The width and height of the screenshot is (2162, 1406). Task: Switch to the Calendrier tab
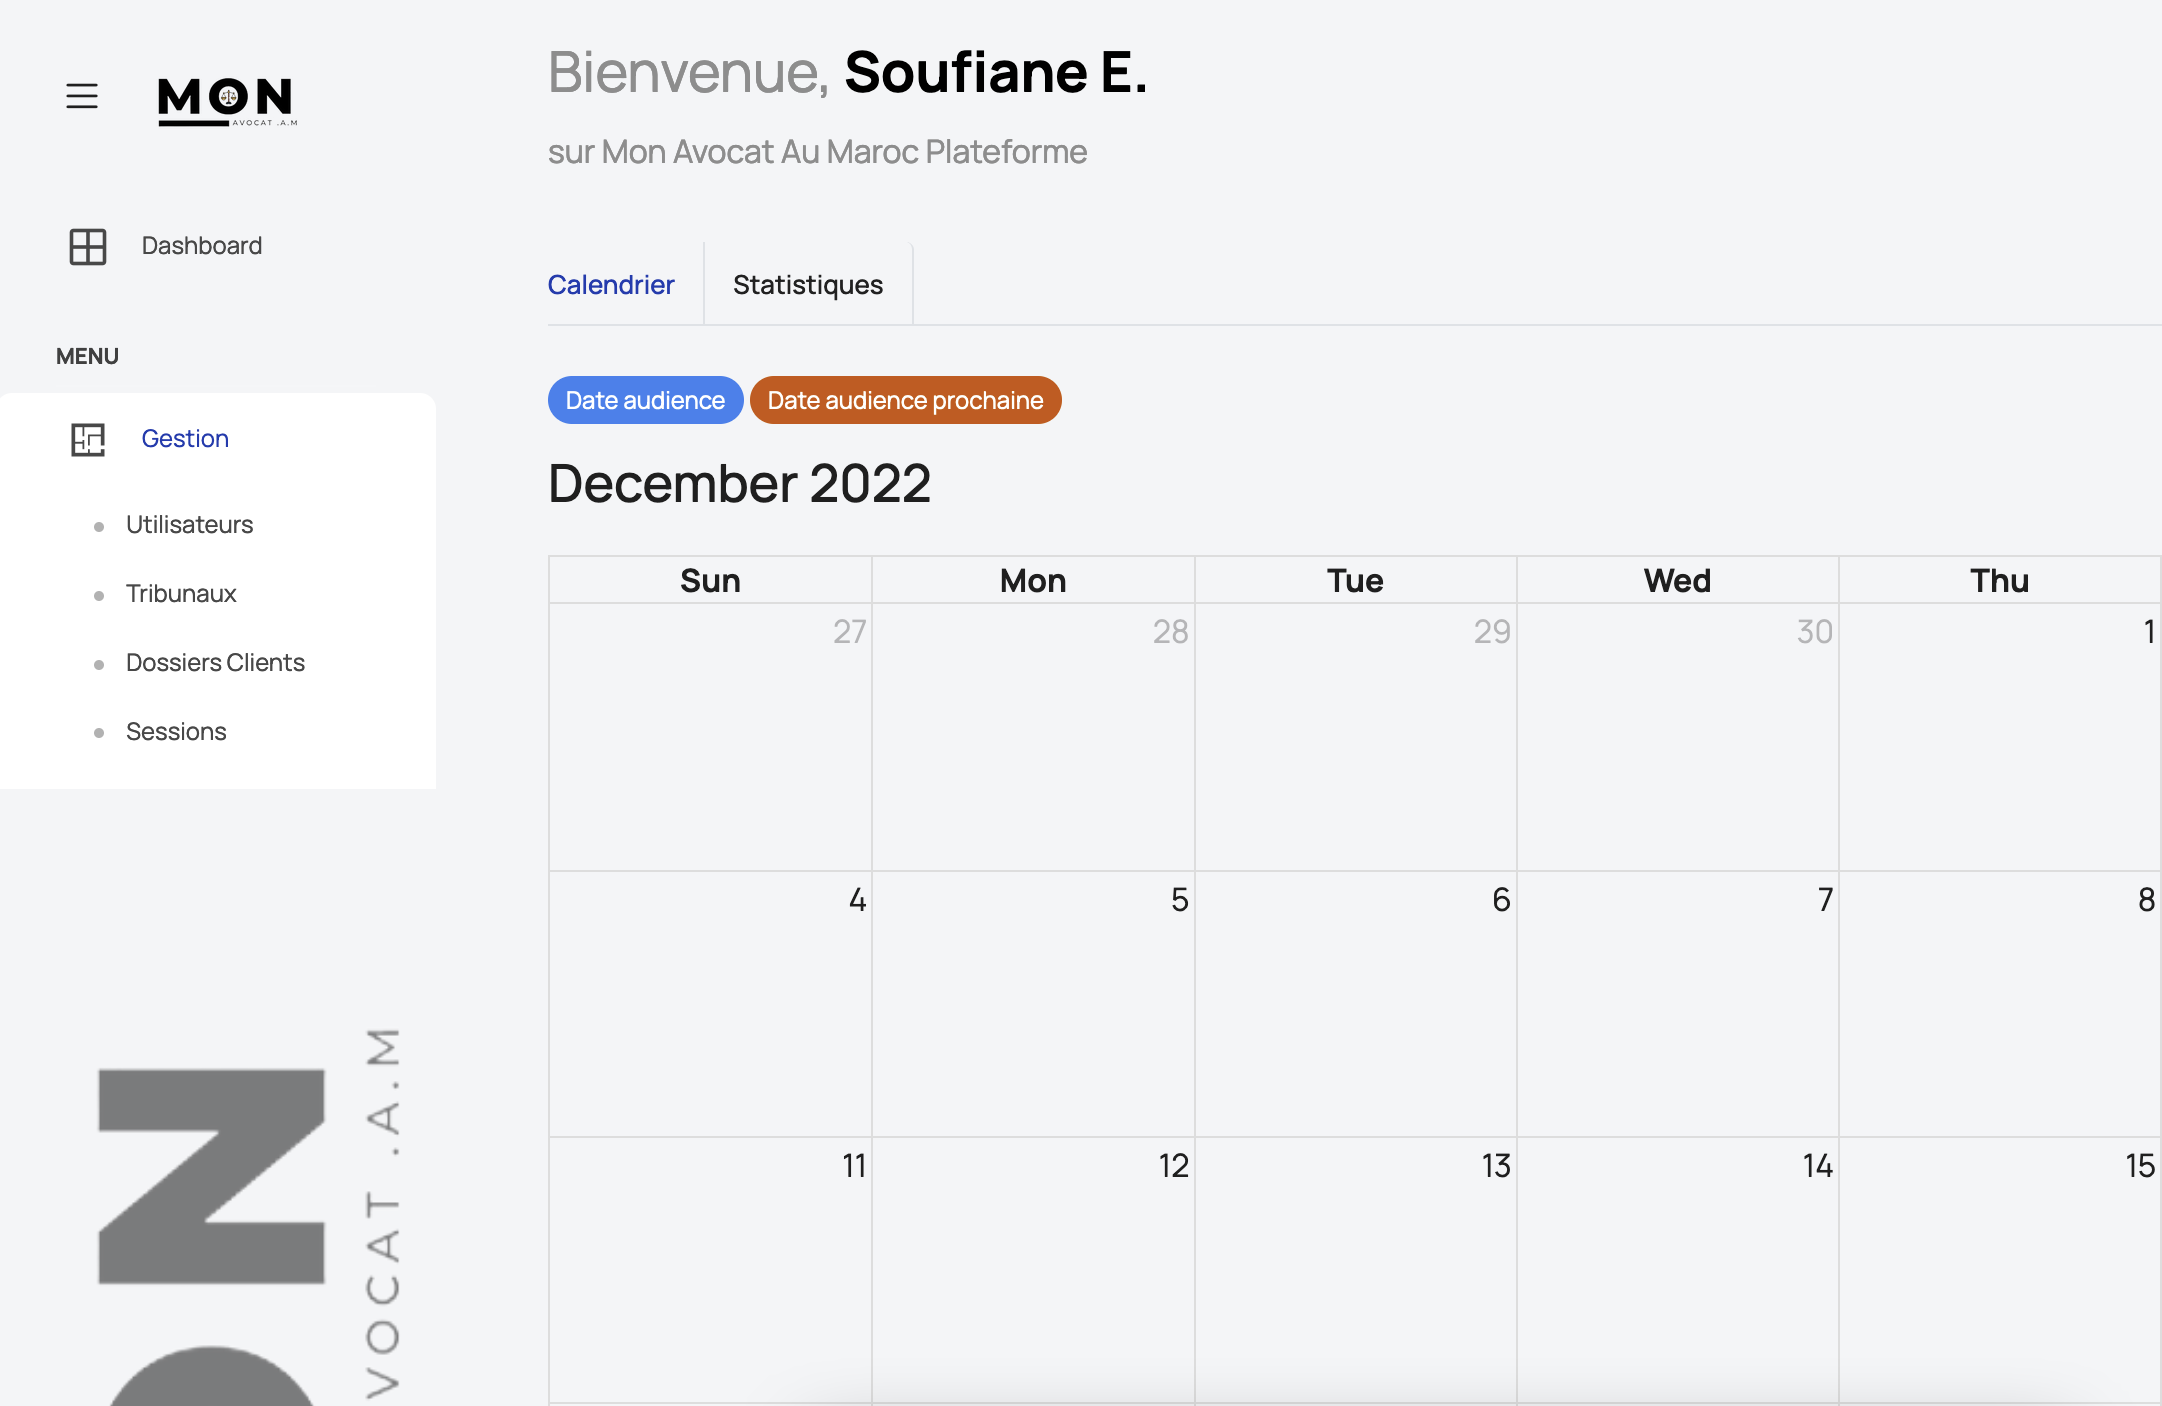[611, 285]
